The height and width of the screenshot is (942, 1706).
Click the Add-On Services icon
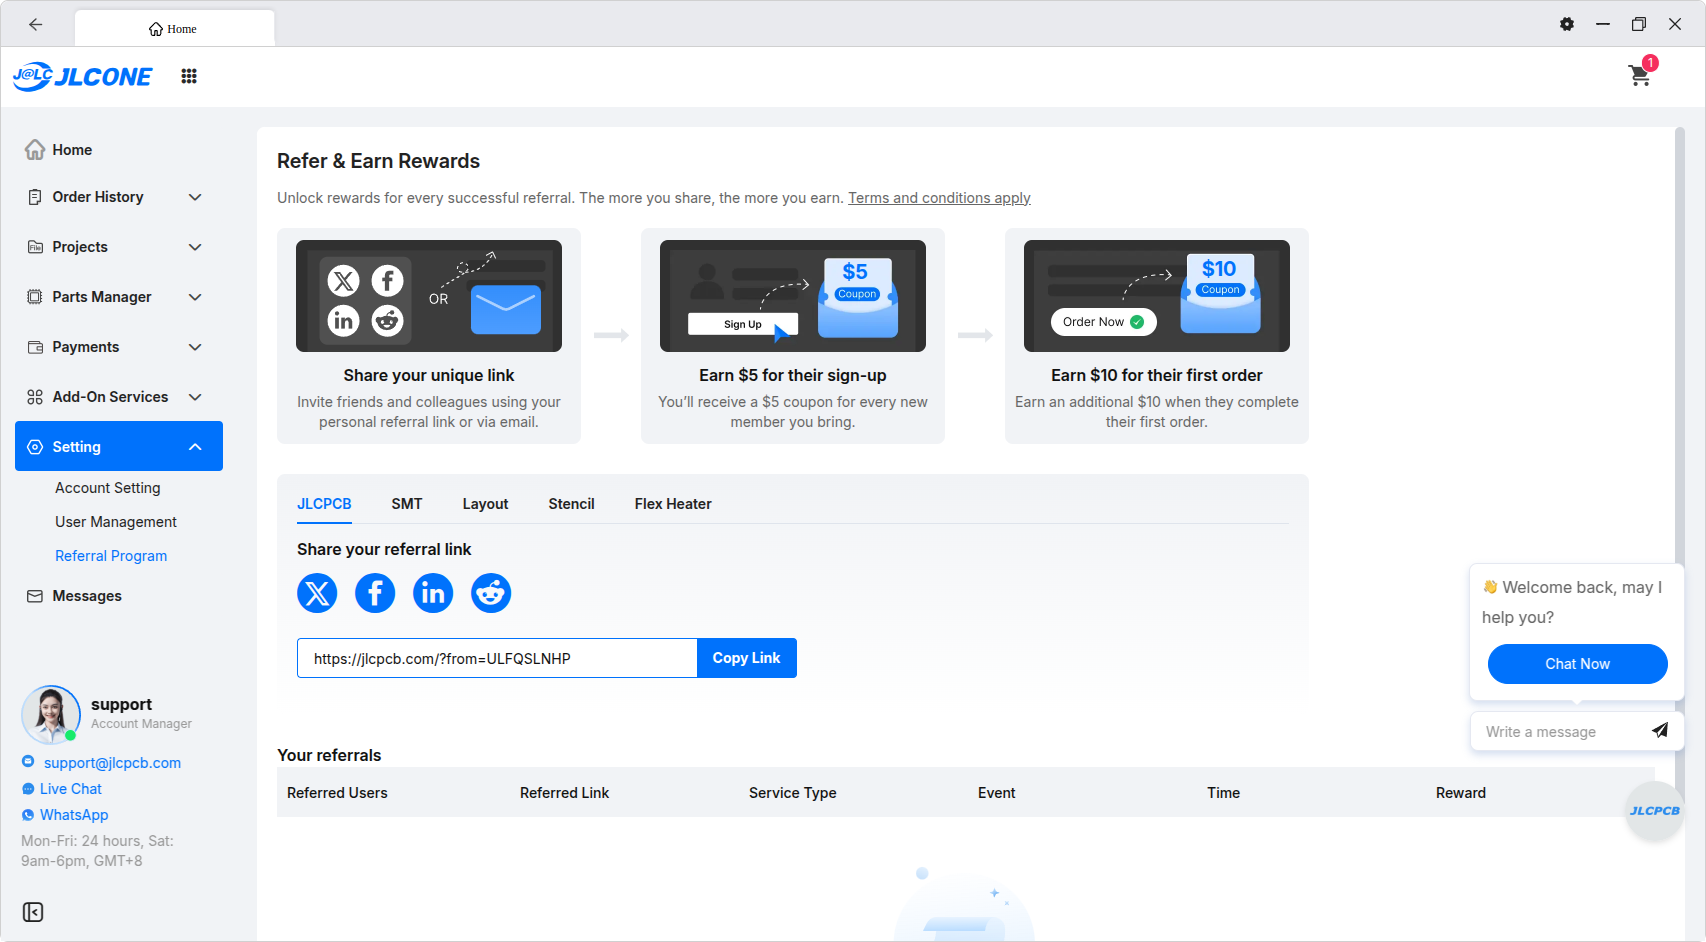35,397
